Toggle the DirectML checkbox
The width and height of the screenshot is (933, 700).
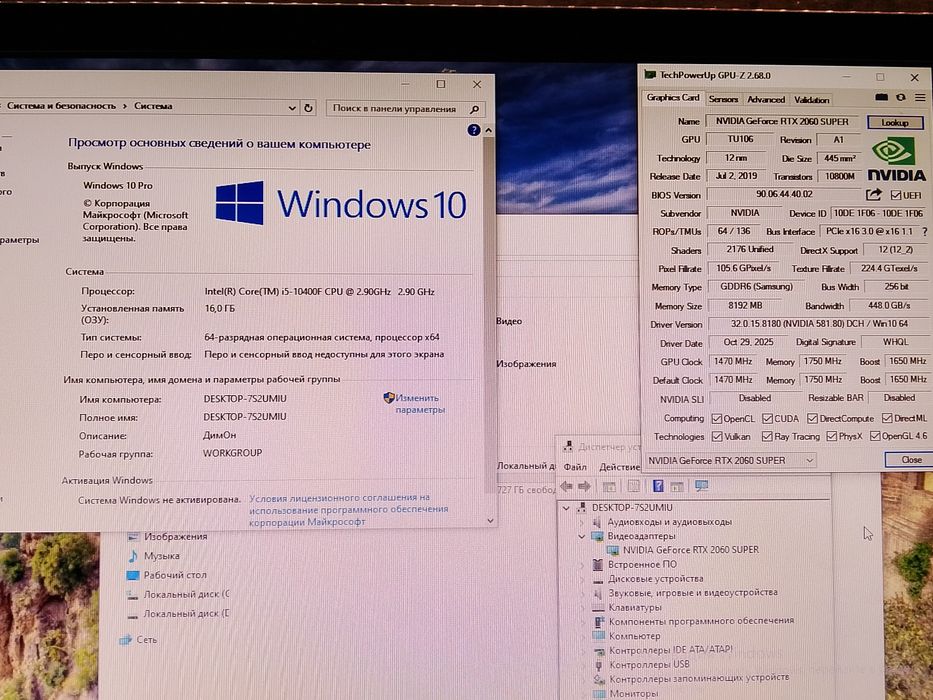[887, 418]
